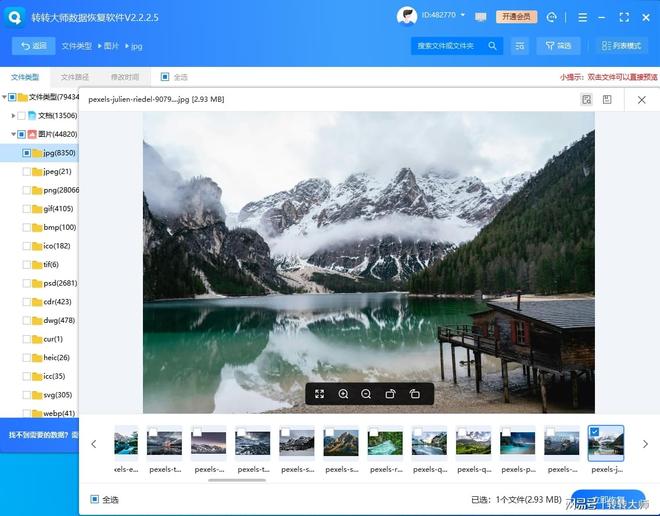Click the jpg breadcrumb item
This screenshot has width=660, height=516.
point(136,46)
